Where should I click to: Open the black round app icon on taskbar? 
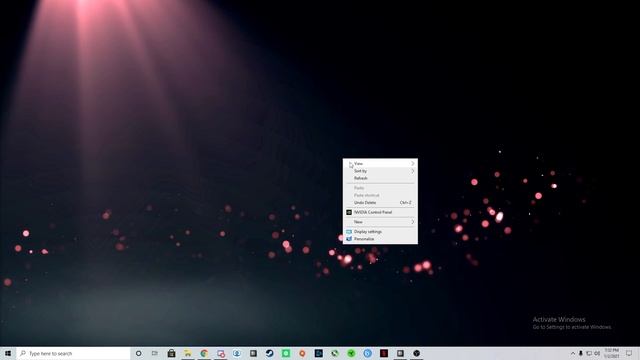[416, 353]
